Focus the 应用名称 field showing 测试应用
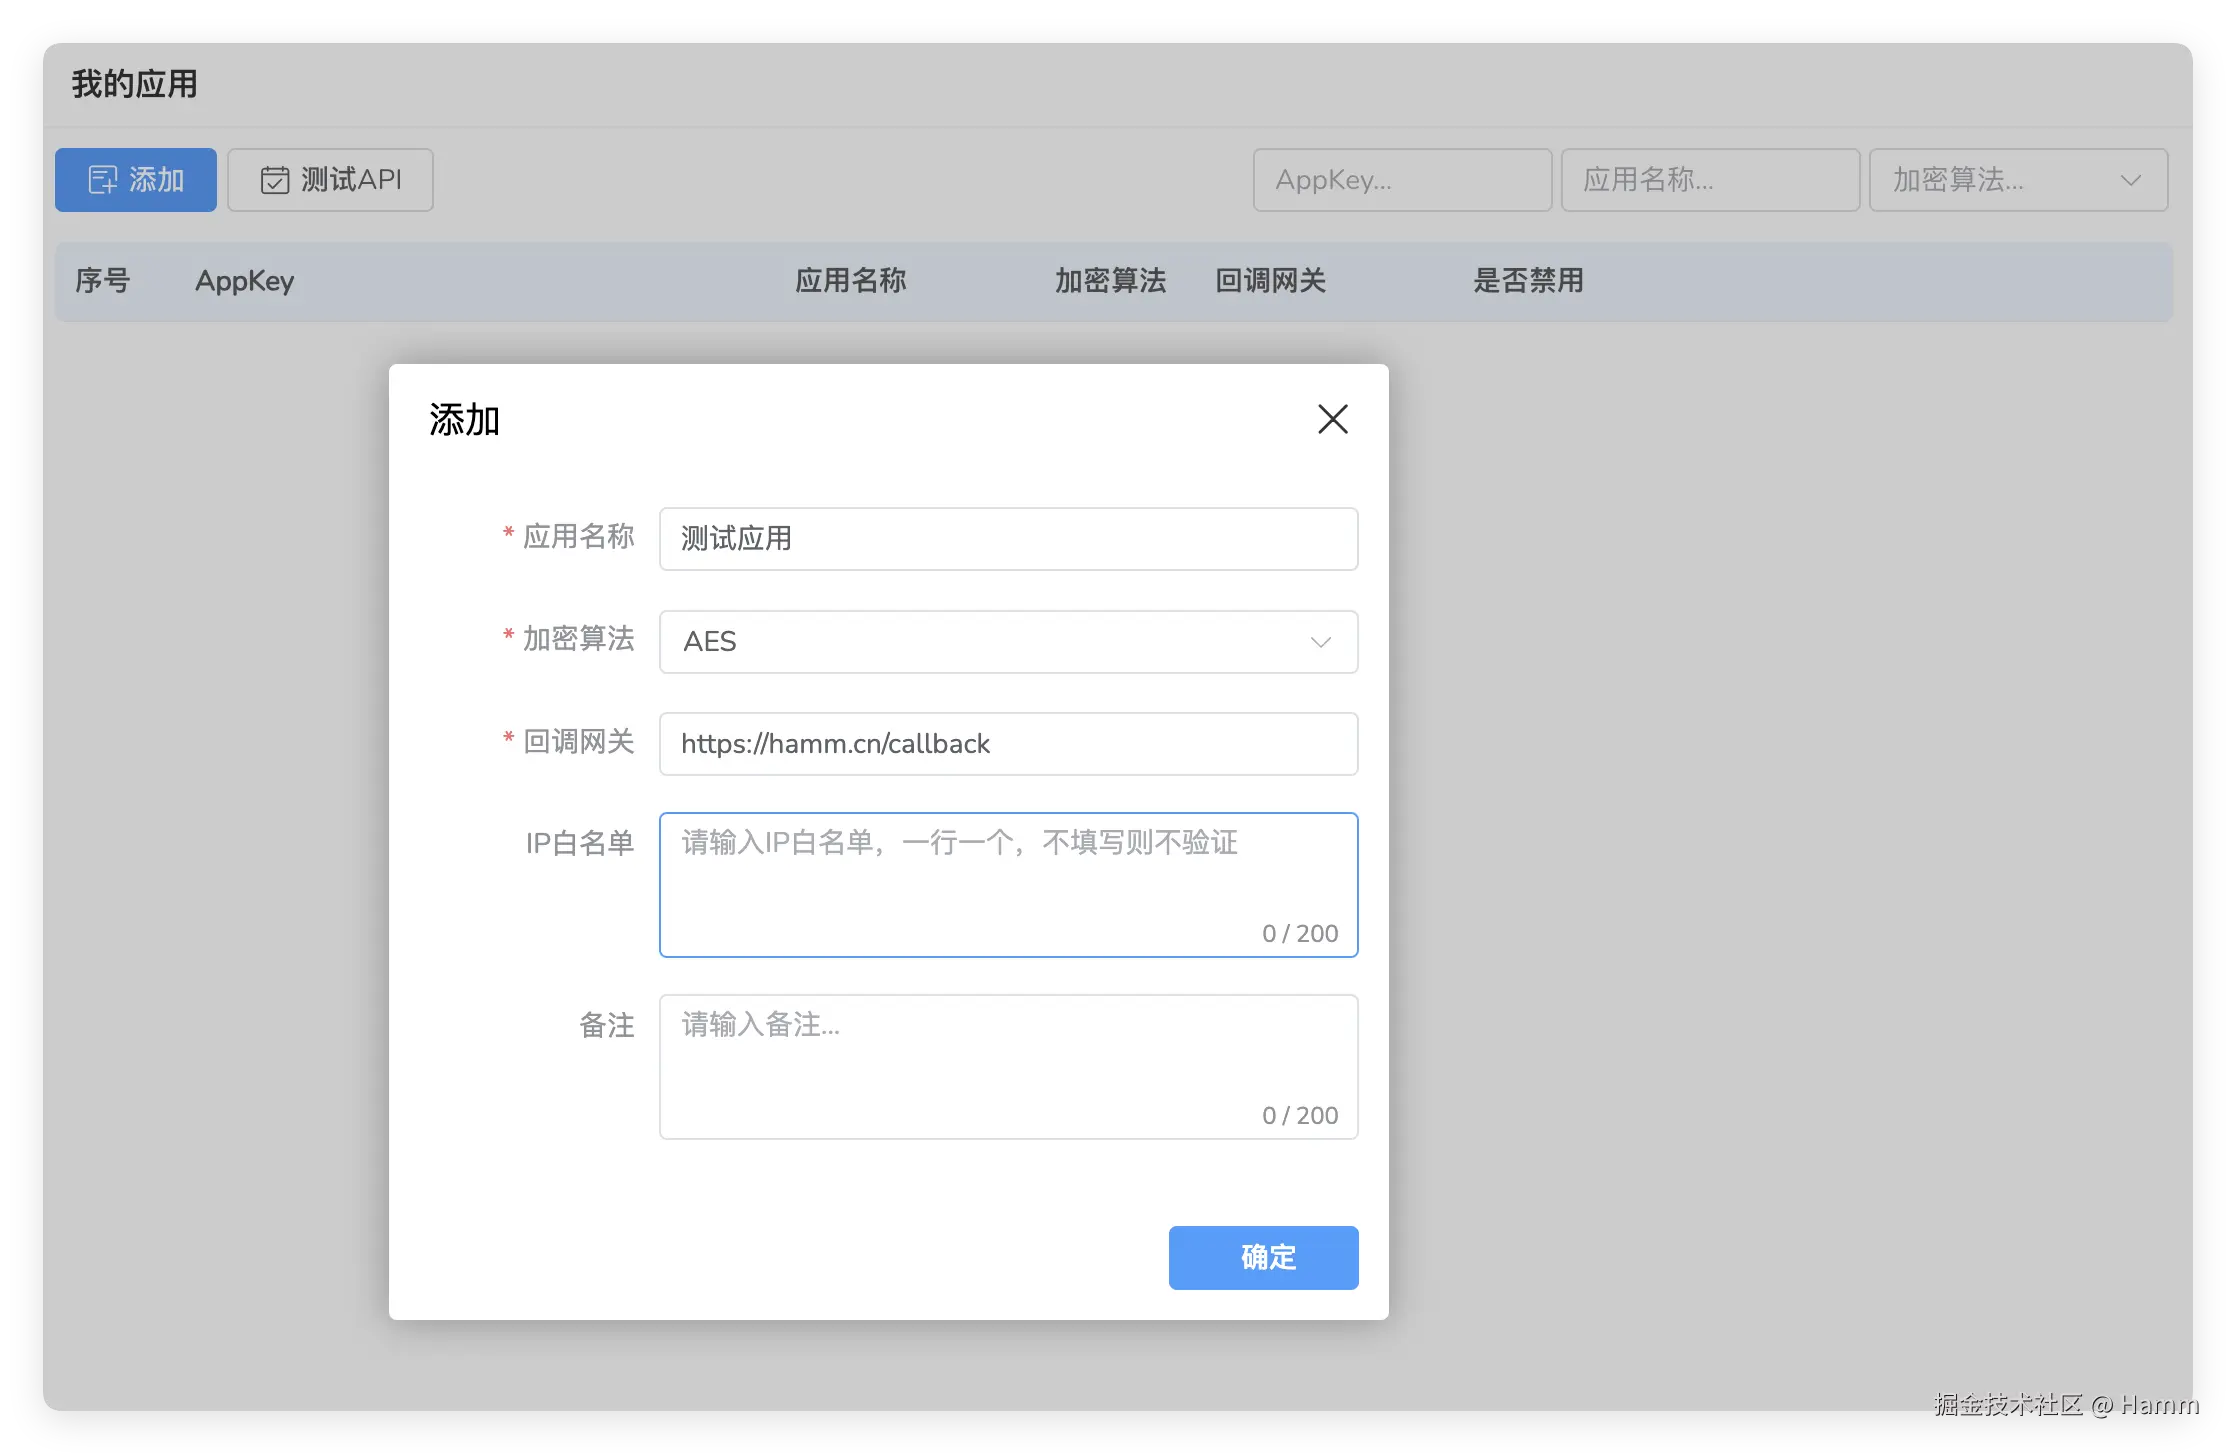 [x=1008, y=539]
